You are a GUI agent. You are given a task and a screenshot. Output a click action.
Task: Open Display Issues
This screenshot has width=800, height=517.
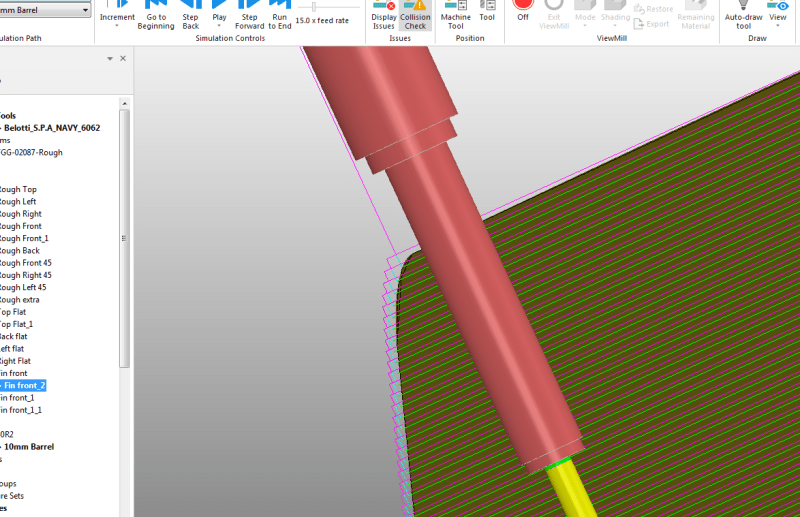[384, 15]
